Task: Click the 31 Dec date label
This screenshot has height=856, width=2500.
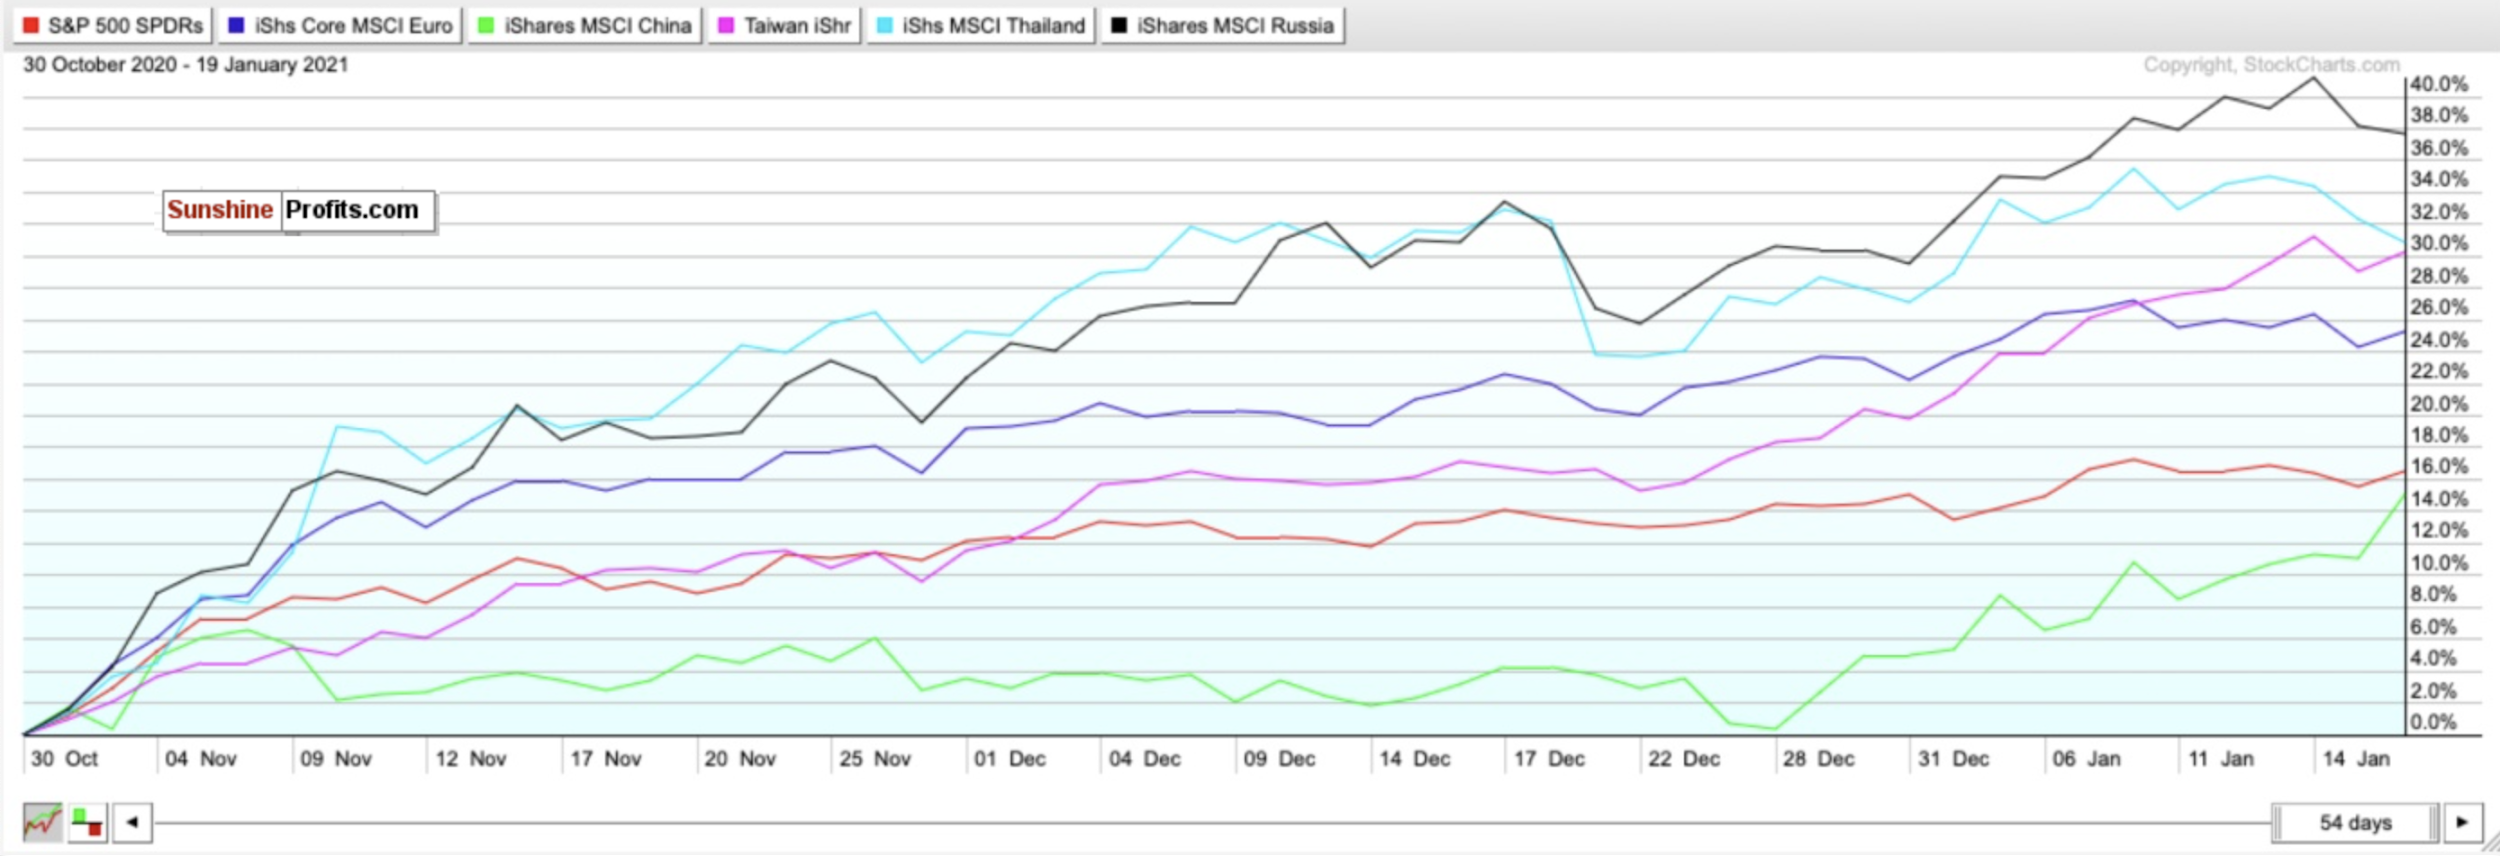Action: pyautogui.click(x=1953, y=759)
